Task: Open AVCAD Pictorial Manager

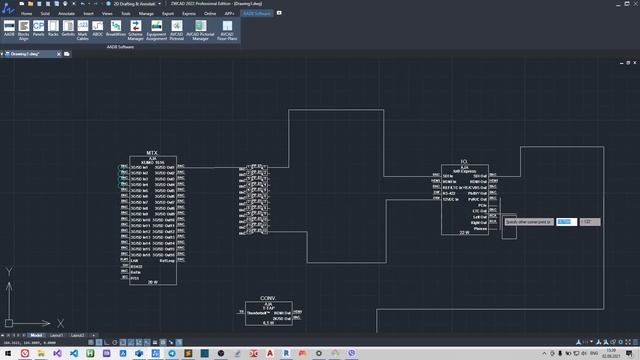Action: (200, 30)
